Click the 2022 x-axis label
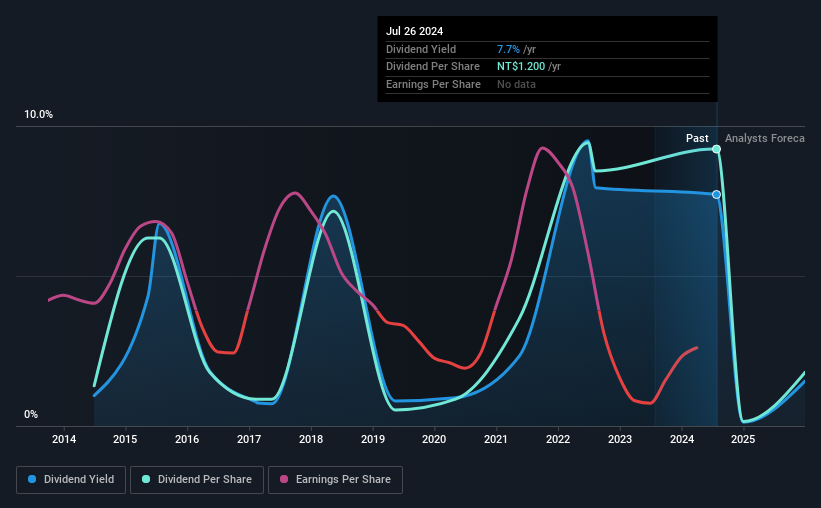This screenshot has height=508, width=821. [558, 439]
